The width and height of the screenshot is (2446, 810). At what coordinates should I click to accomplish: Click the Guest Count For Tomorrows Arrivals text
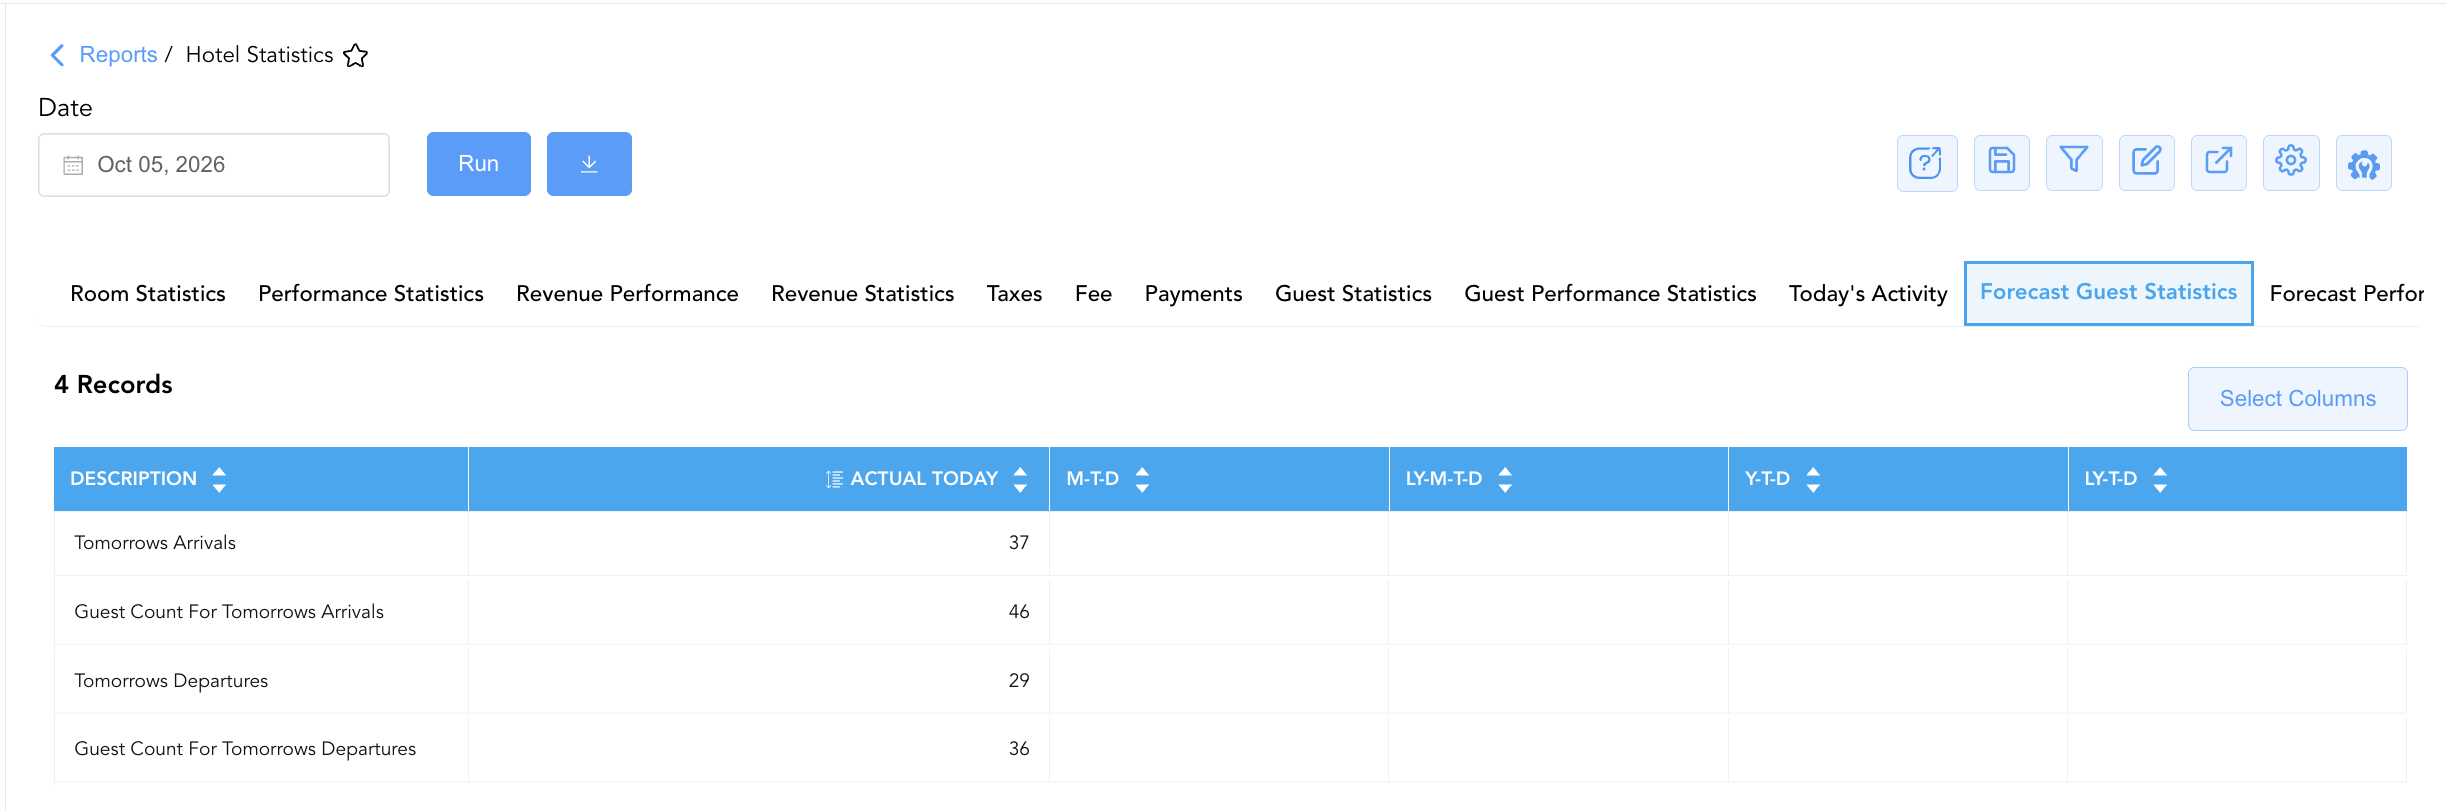coord(229,612)
